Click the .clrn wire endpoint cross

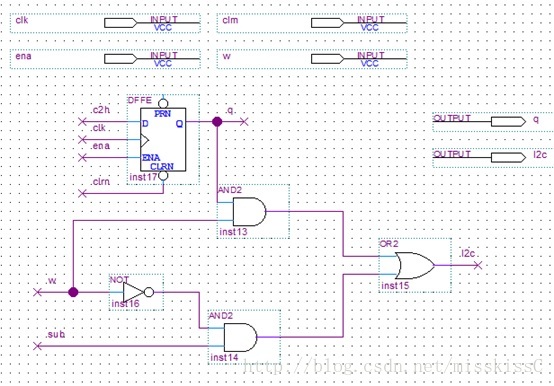click(x=82, y=193)
